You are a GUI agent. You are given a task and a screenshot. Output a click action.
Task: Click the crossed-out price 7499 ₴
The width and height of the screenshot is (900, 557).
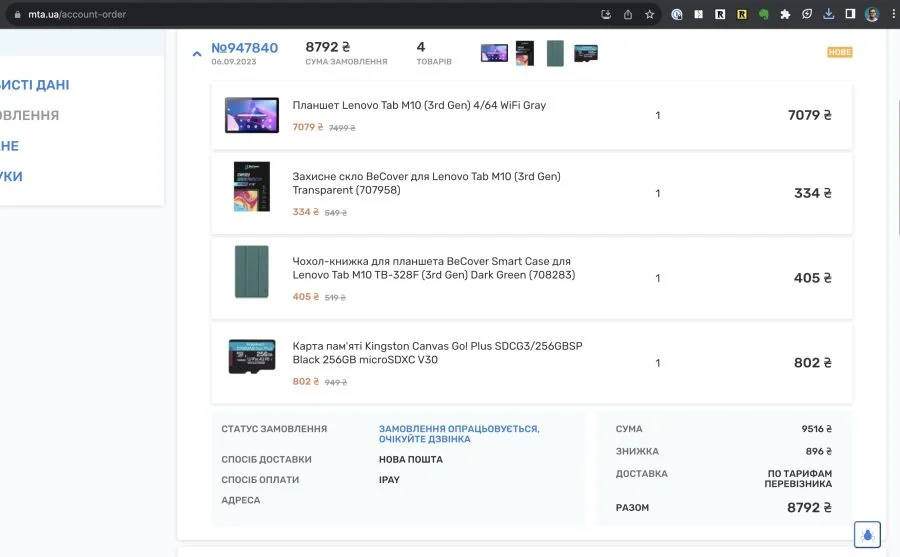[342, 128]
